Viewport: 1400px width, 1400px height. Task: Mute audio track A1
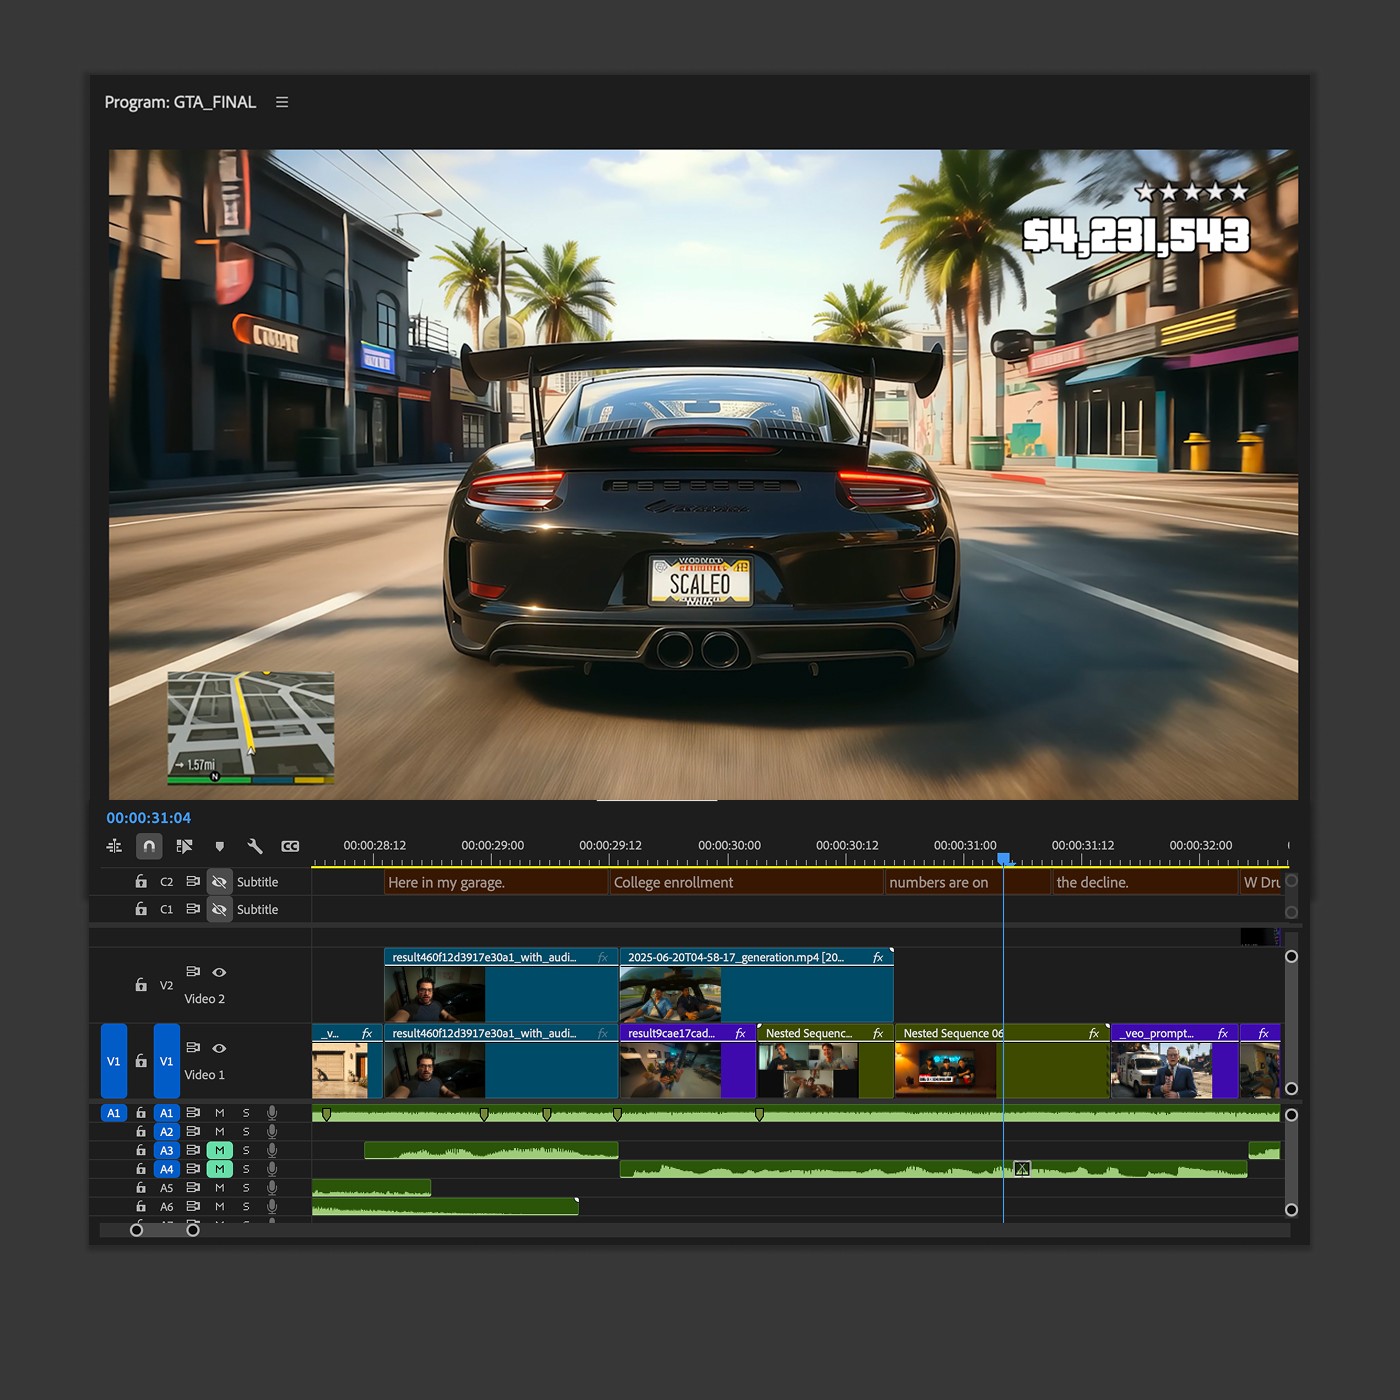pos(219,1113)
